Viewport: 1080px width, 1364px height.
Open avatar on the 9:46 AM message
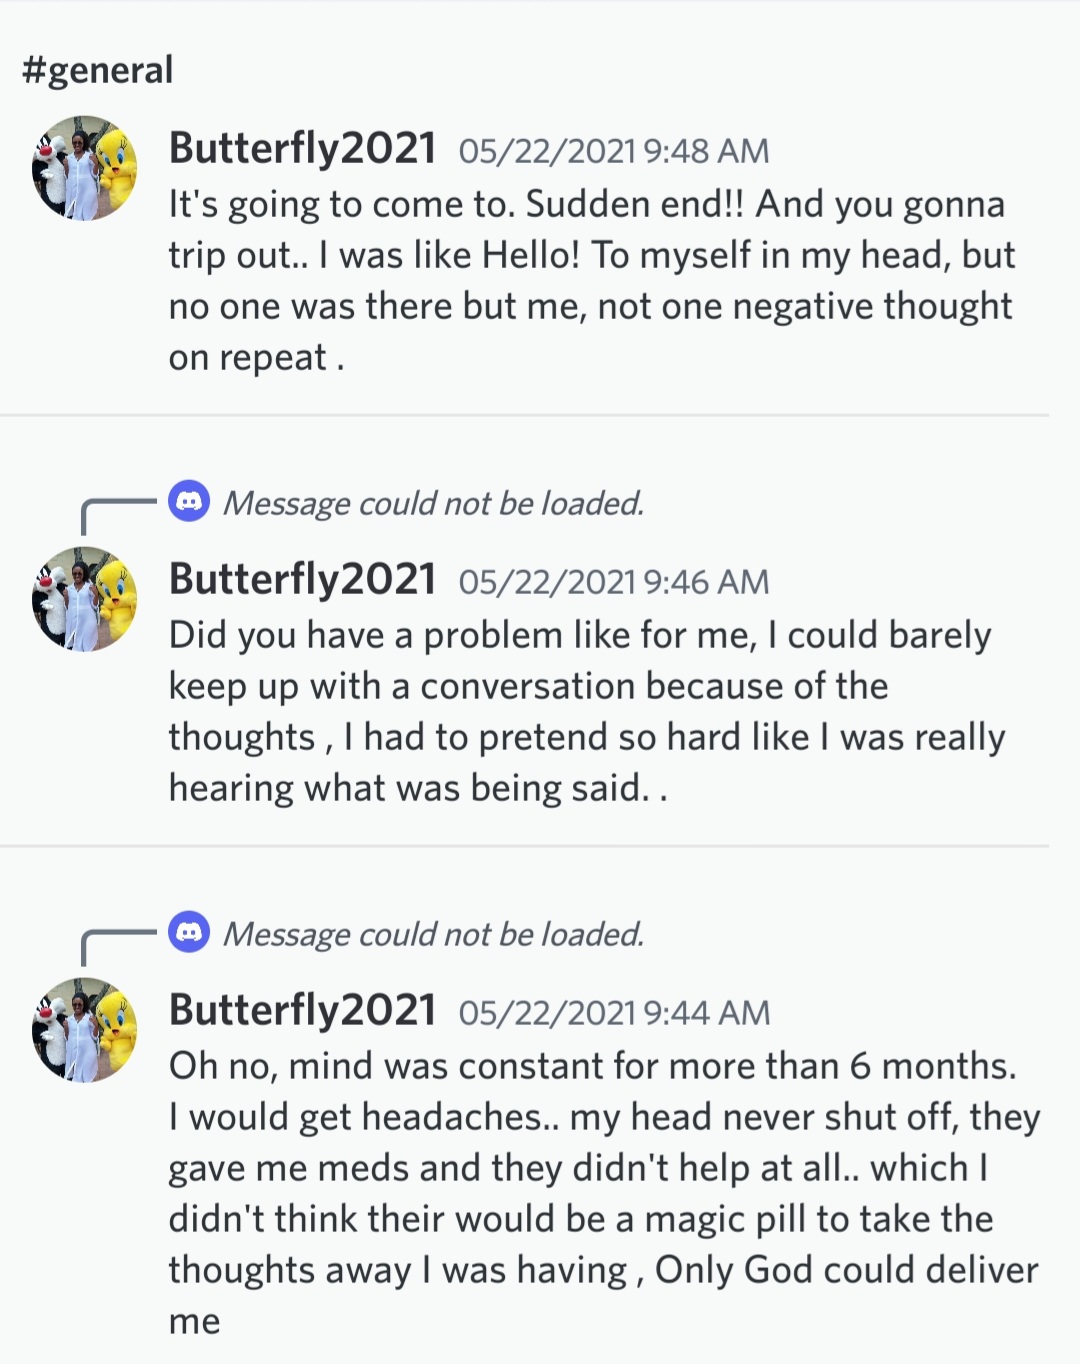click(84, 599)
